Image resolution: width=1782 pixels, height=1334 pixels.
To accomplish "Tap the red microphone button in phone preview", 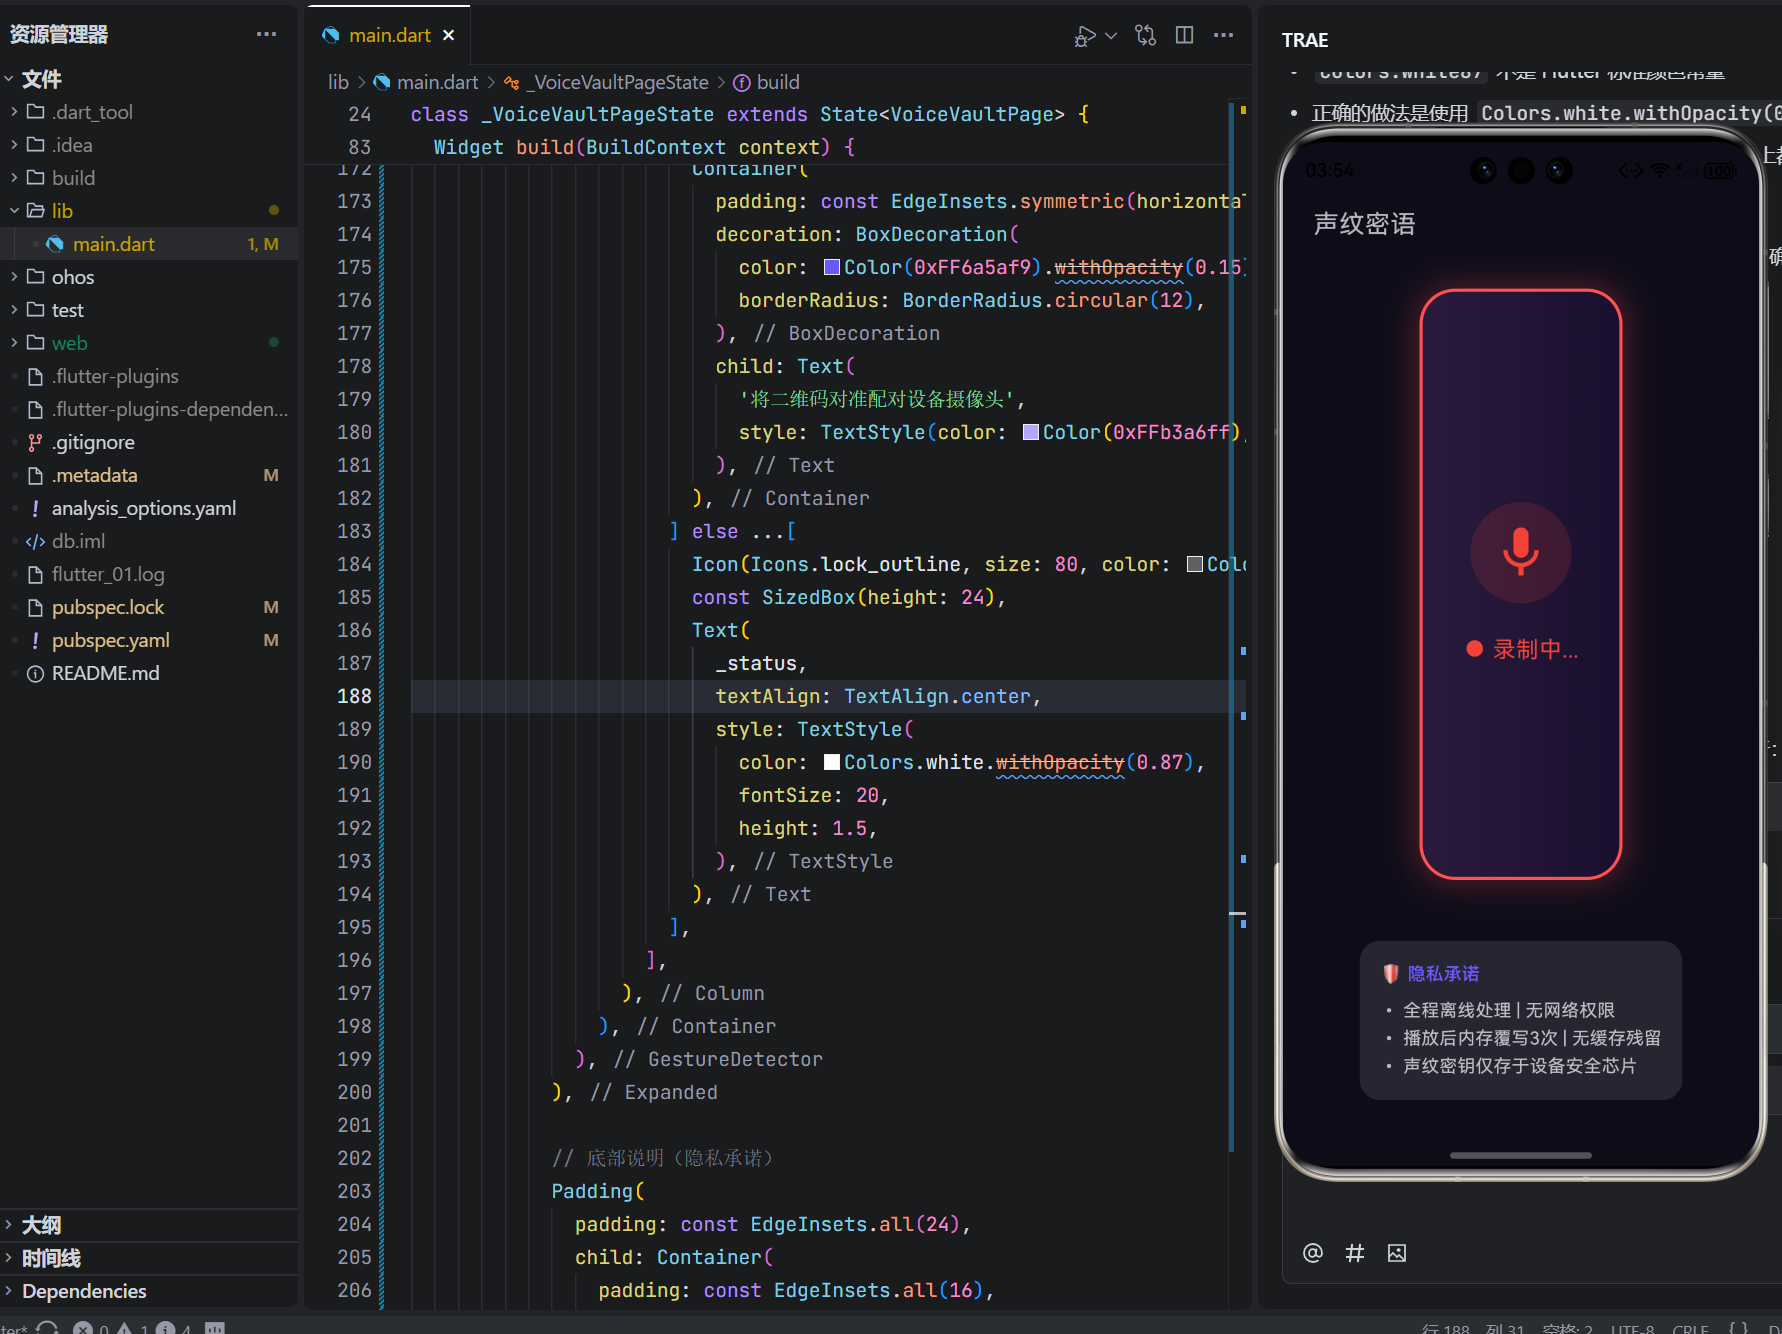I will tap(1520, 552).
